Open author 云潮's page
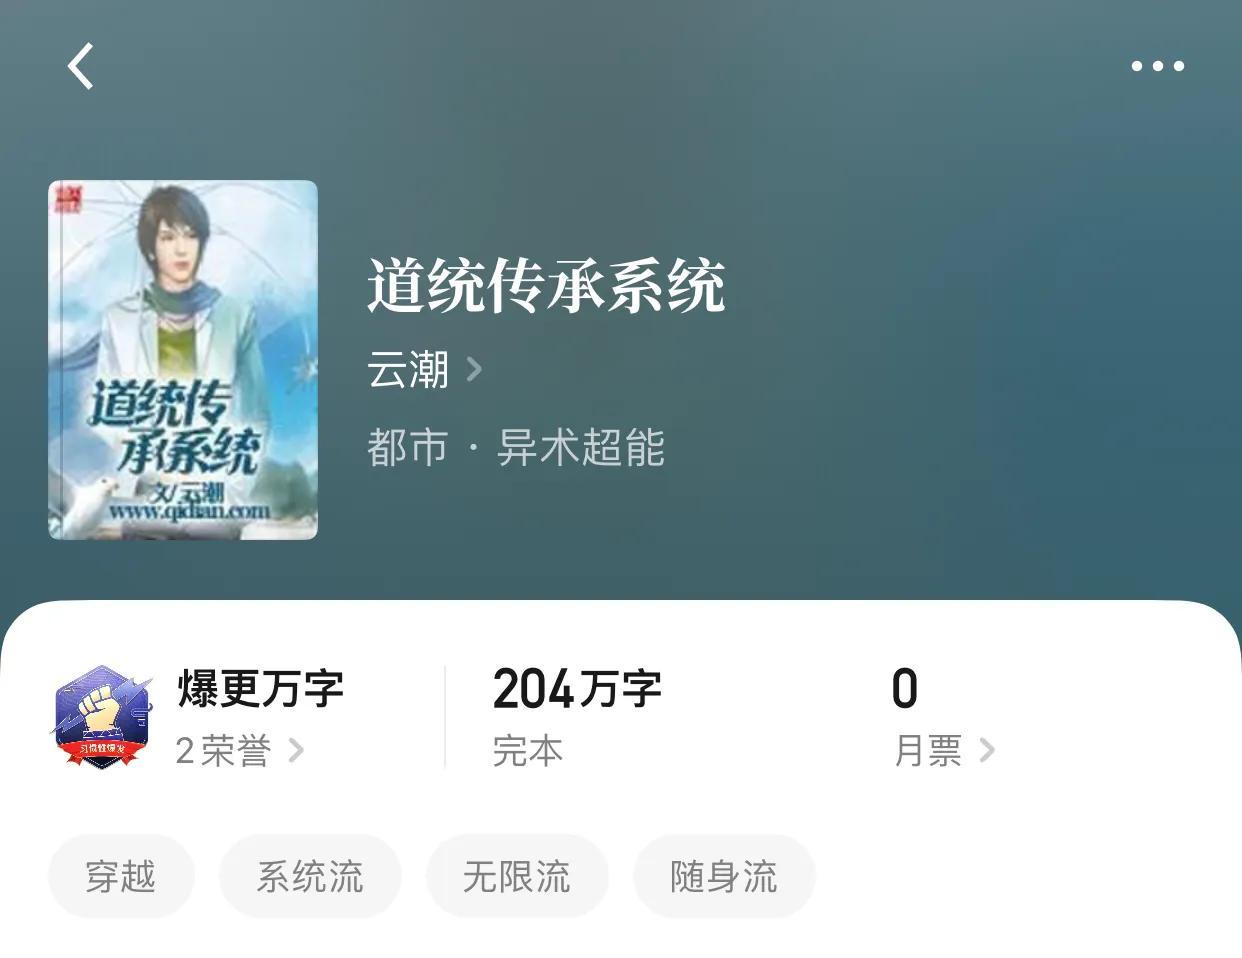Viewport: 1242px width, 958px height. [x=408, y=370]
